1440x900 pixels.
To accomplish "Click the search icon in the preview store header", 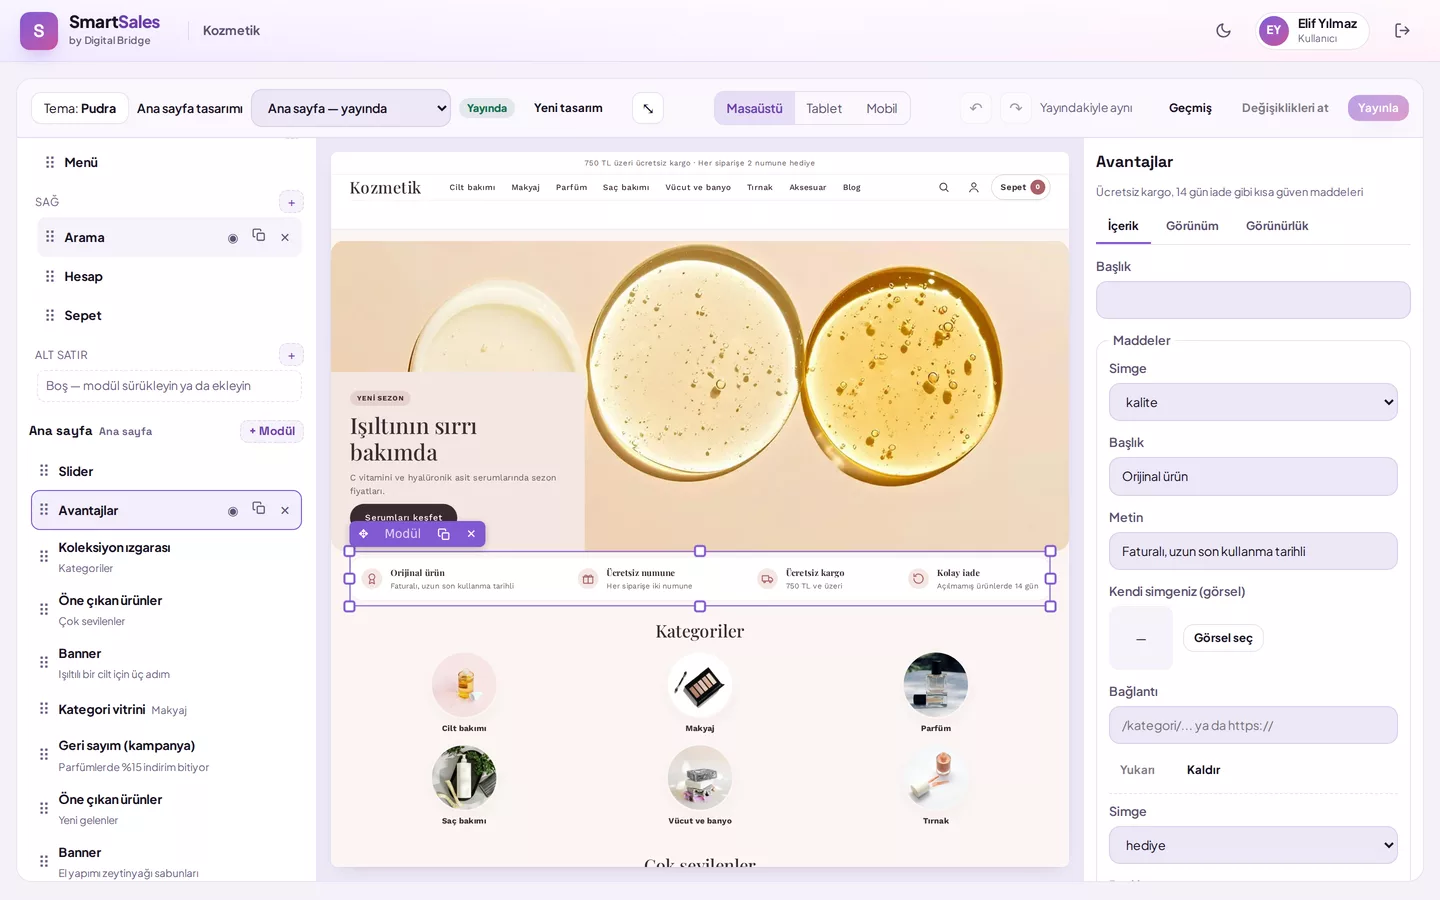I will (943, 187).
